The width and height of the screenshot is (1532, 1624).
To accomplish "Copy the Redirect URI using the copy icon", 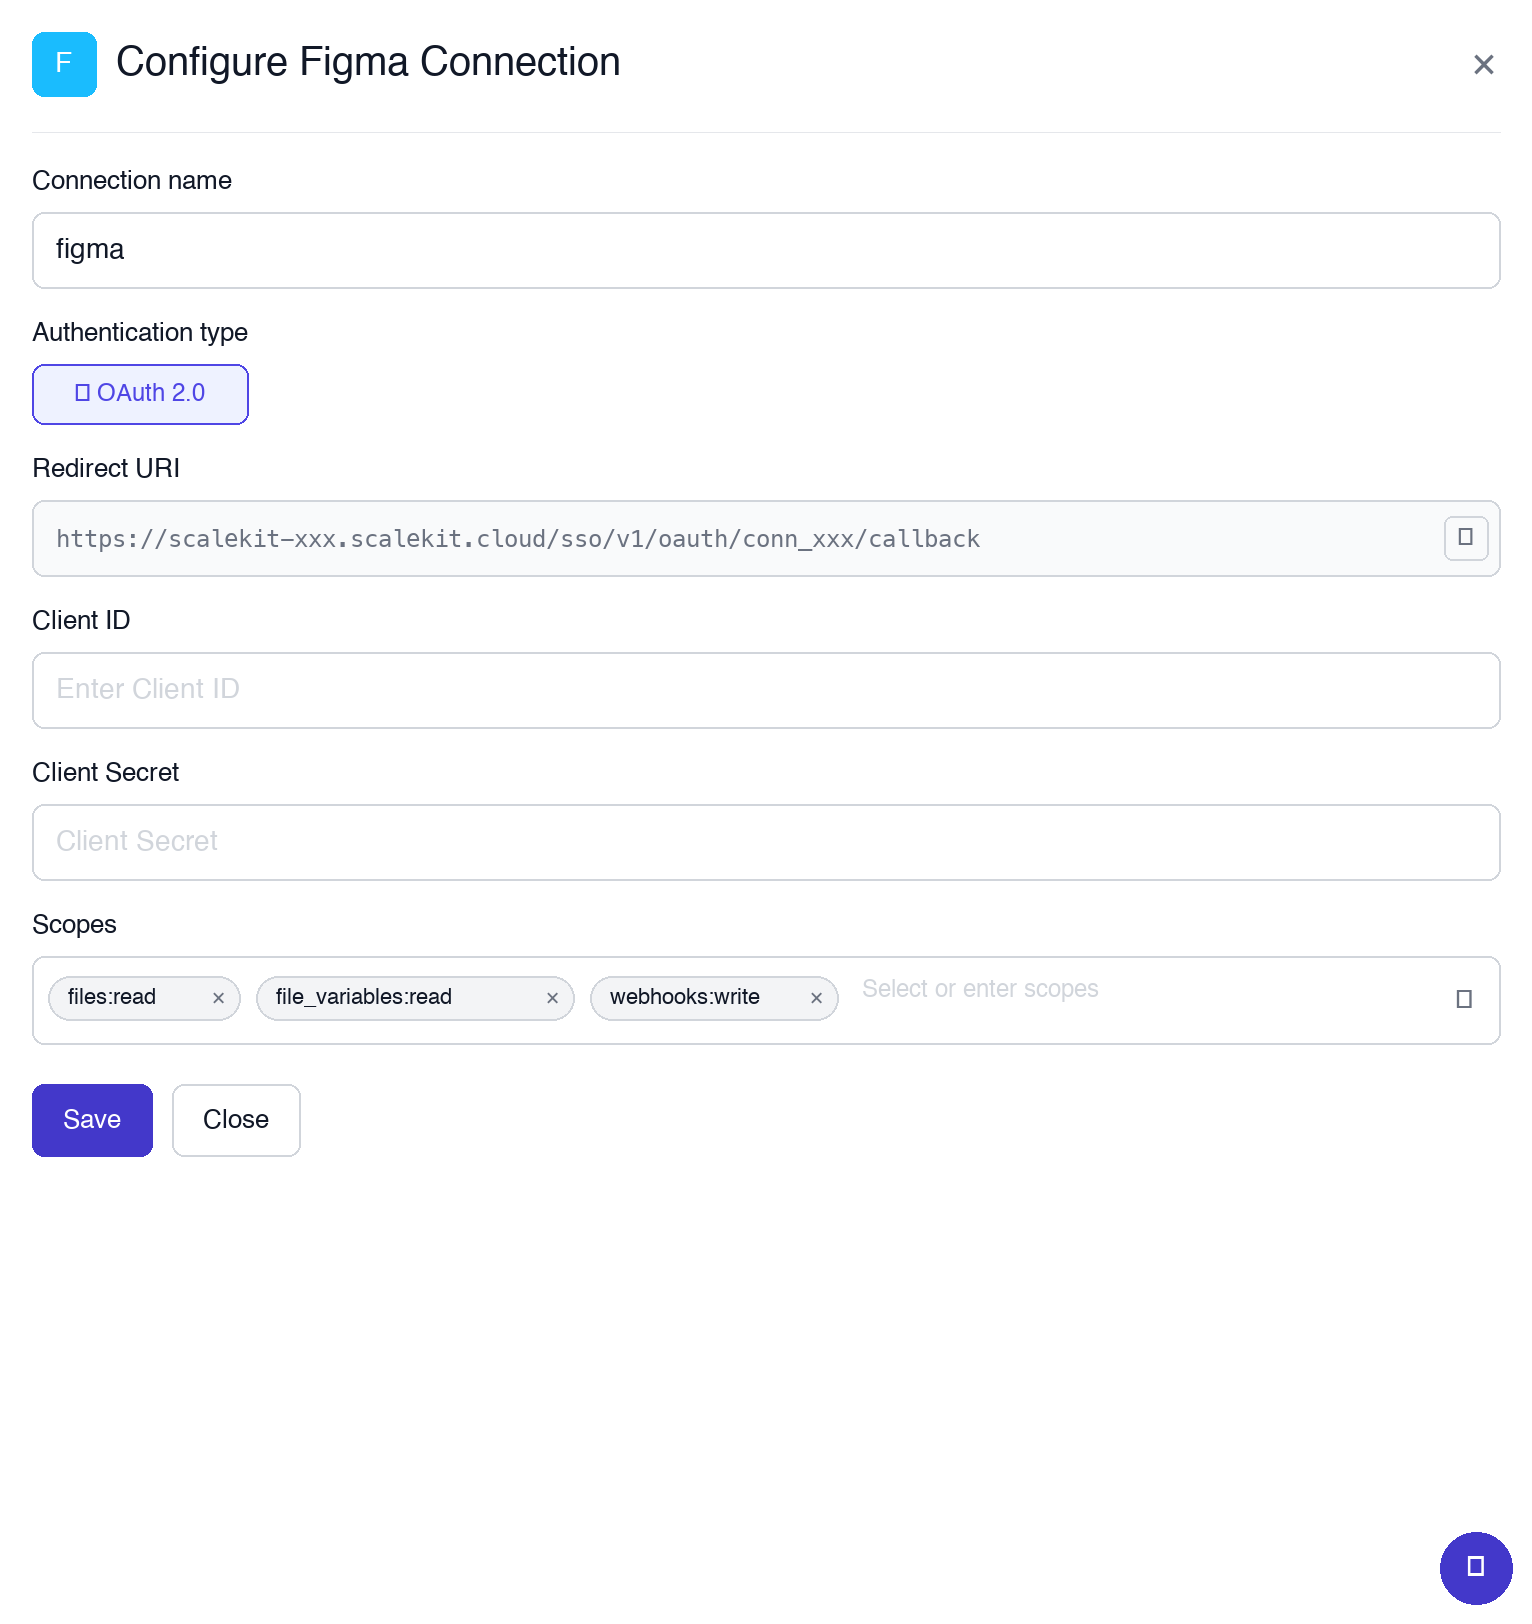I will [x=1465, y=538].
